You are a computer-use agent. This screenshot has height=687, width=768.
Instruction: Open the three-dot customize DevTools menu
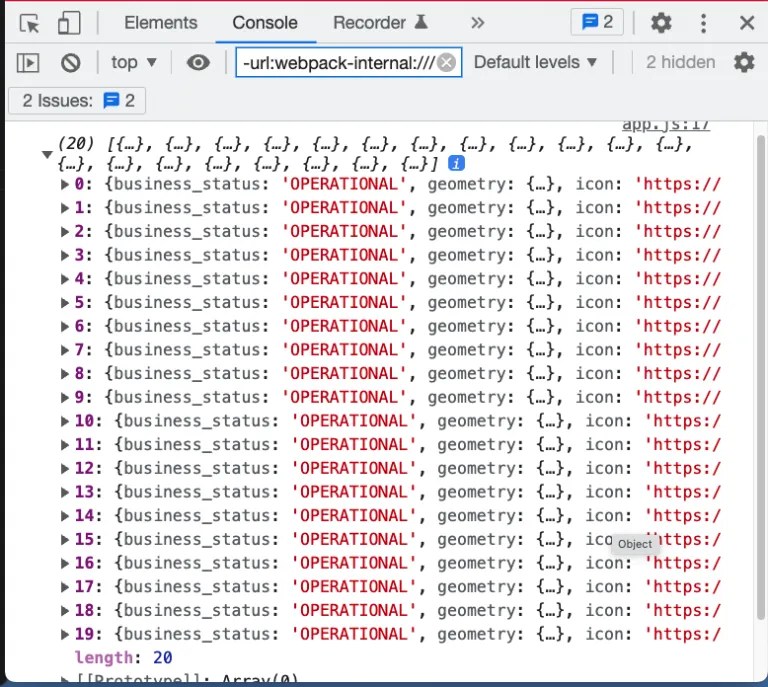[x=703, y=23]
